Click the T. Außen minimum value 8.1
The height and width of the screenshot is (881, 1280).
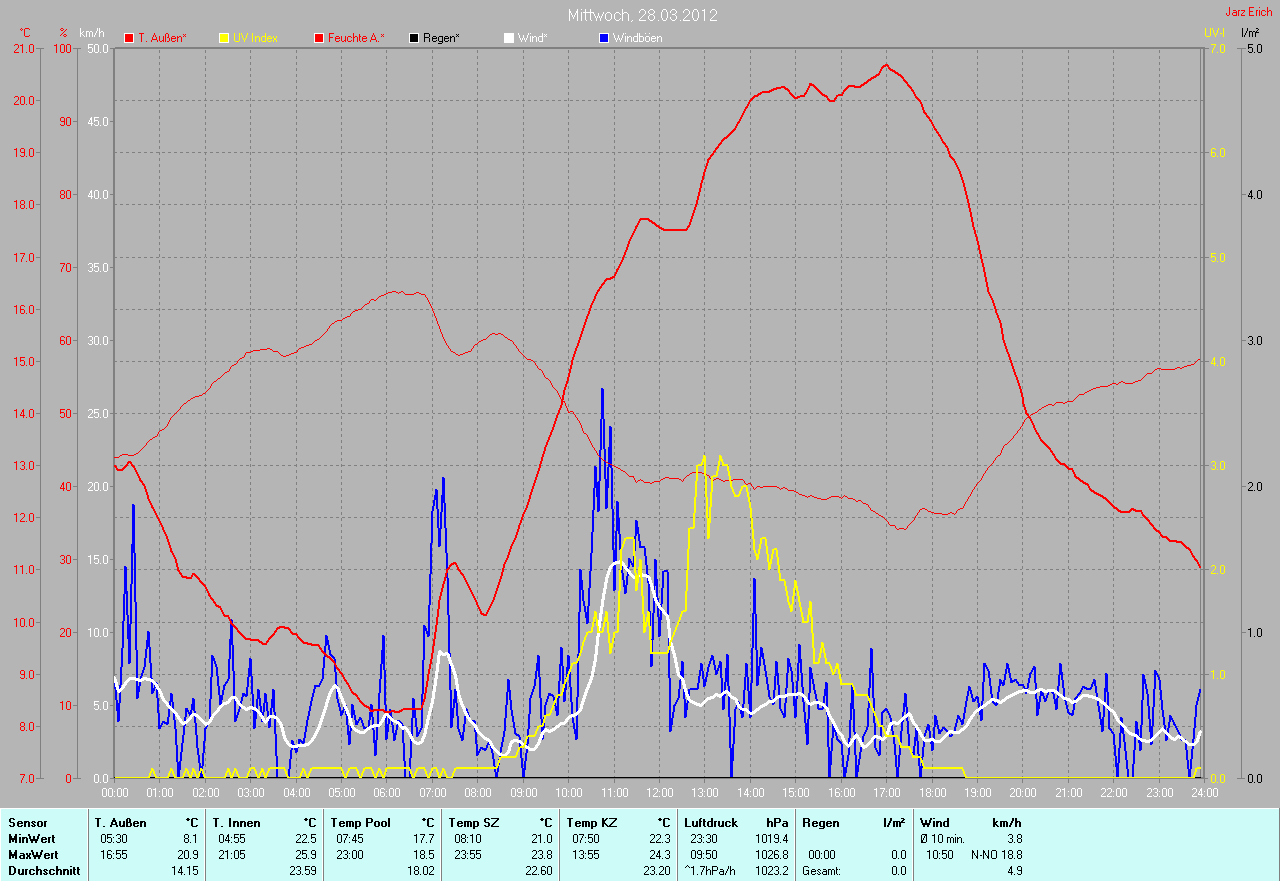(x=189, y=839)
